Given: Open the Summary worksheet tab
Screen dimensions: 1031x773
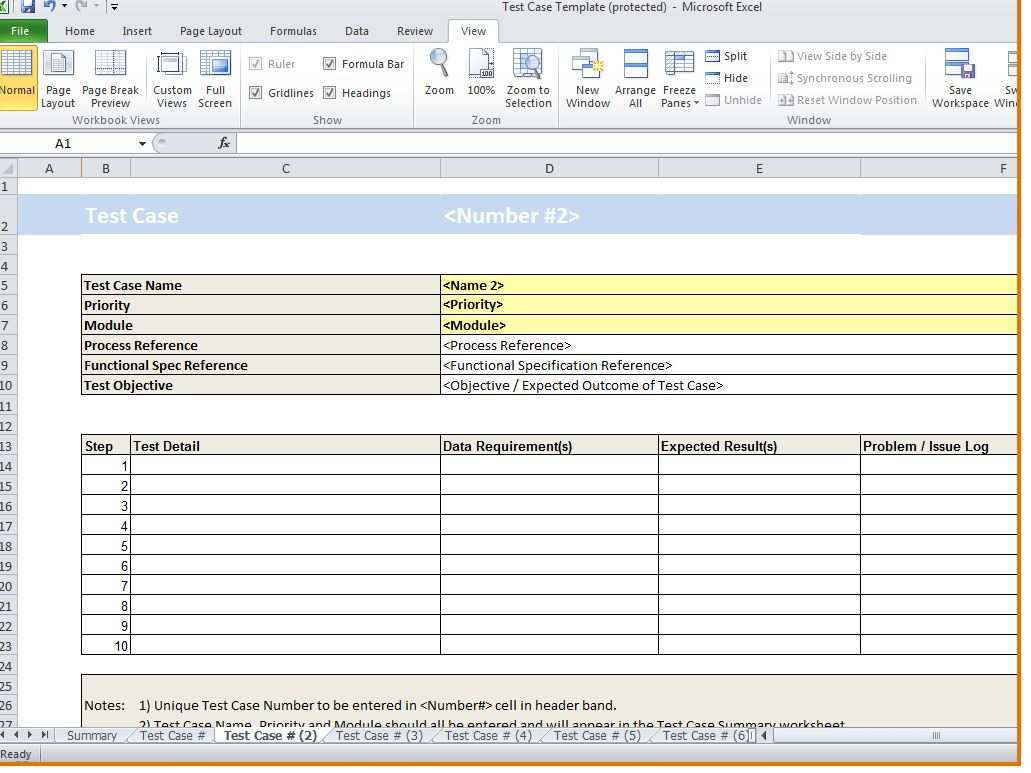Looking at the screenshot, I should (92, 736).
